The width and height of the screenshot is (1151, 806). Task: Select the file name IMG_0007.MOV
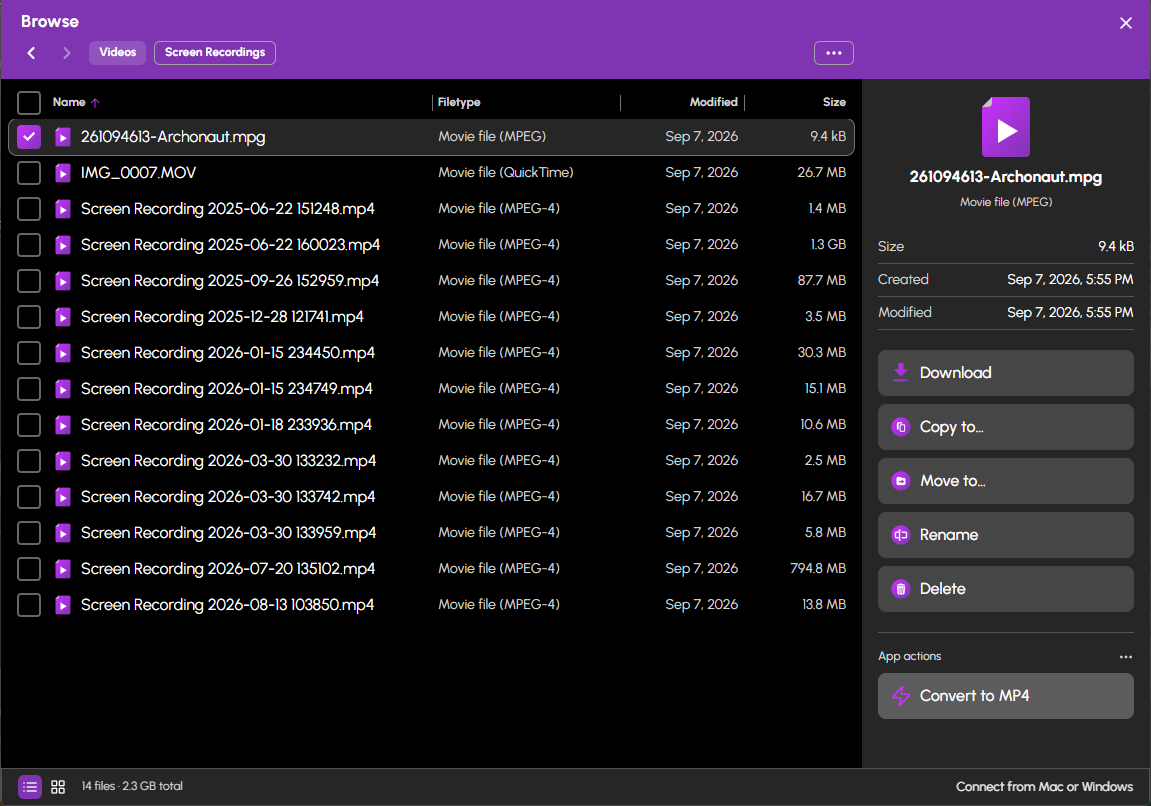pos(138,173)
